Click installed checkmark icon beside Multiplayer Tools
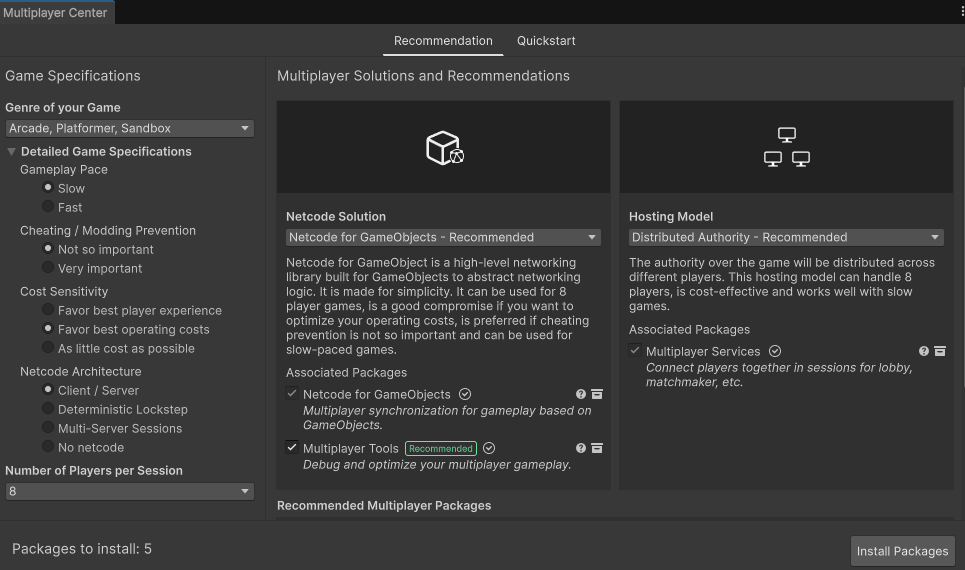 [489, 448]
